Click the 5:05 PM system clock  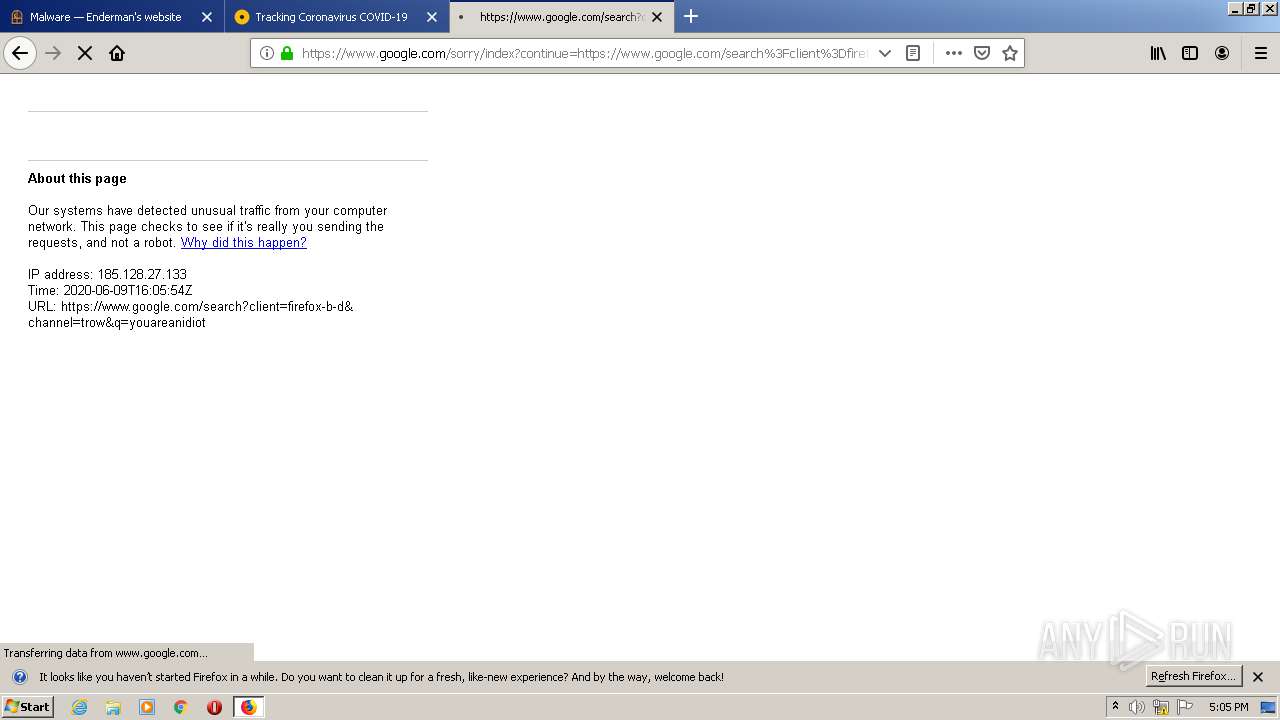[1228, 707]
